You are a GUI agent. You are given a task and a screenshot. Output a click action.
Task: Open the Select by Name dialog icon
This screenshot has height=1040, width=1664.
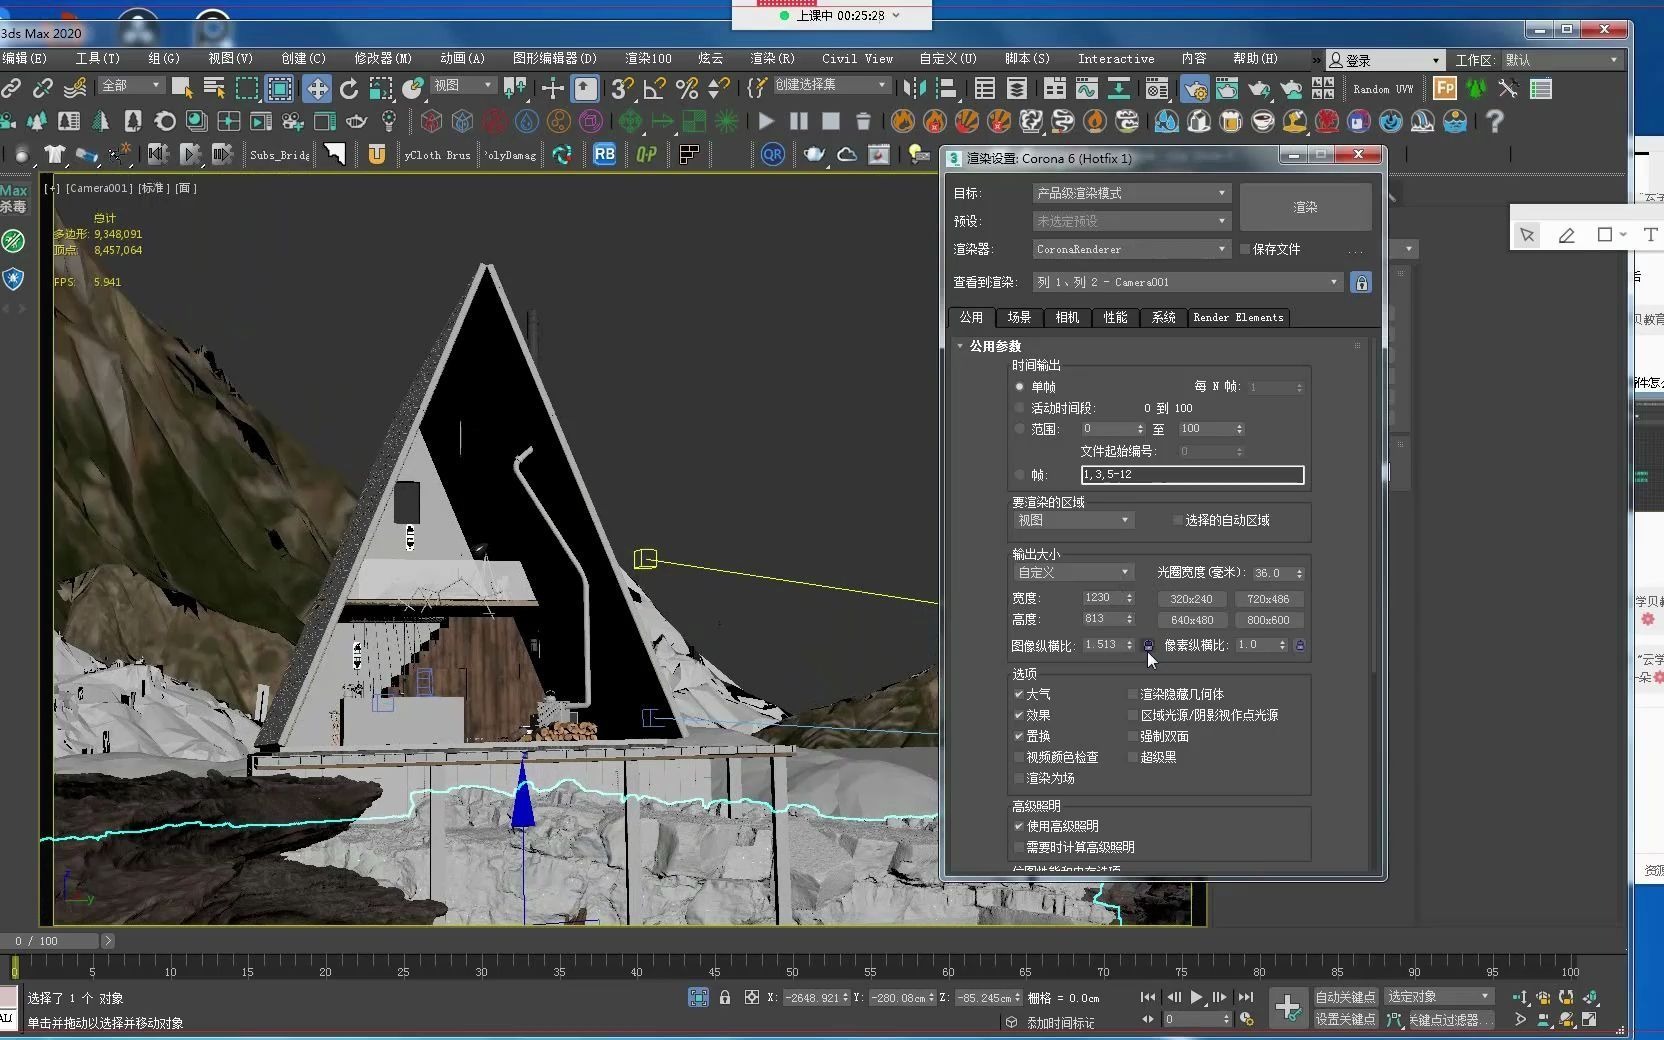213,89
